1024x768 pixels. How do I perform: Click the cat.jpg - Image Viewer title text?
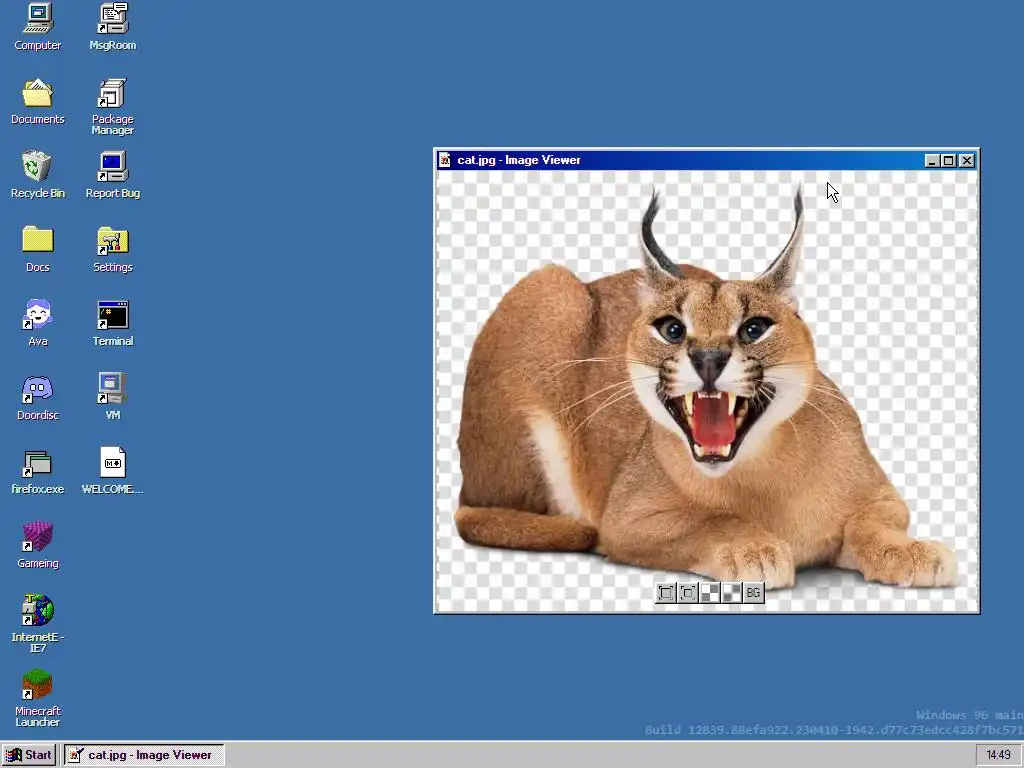[519, 160]
